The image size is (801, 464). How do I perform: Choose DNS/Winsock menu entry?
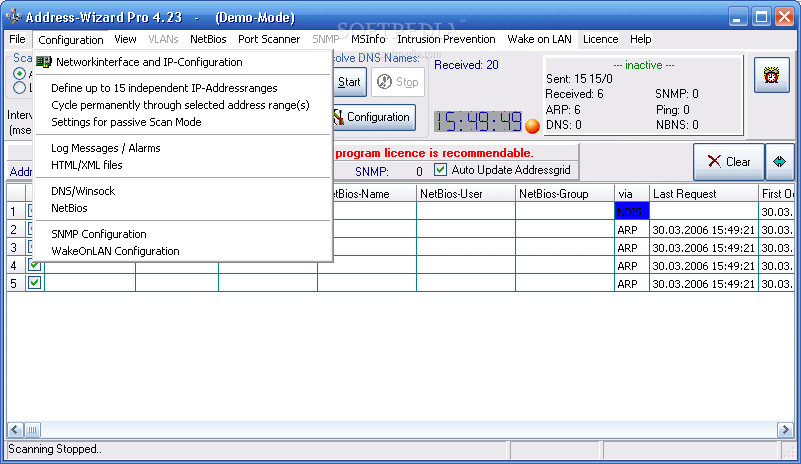(x=182, y=191)
